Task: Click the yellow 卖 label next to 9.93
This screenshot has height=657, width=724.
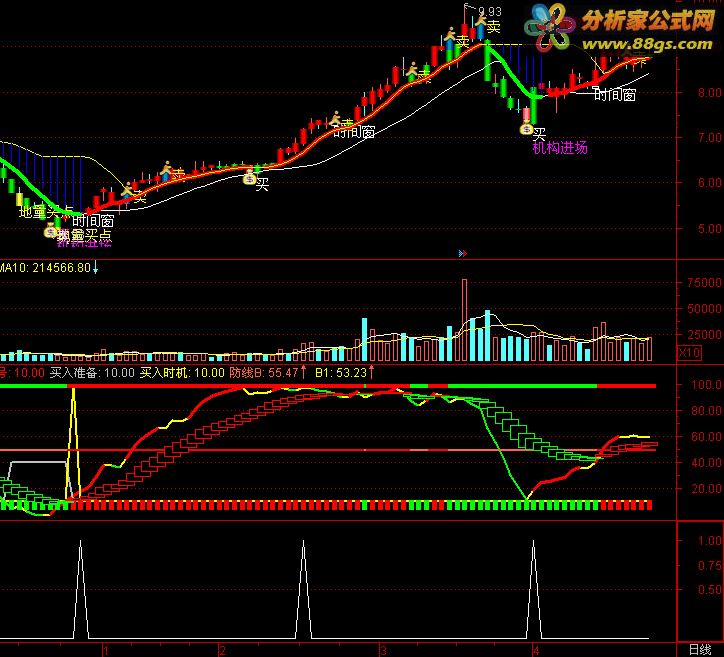Action: (x=494, y=27)
